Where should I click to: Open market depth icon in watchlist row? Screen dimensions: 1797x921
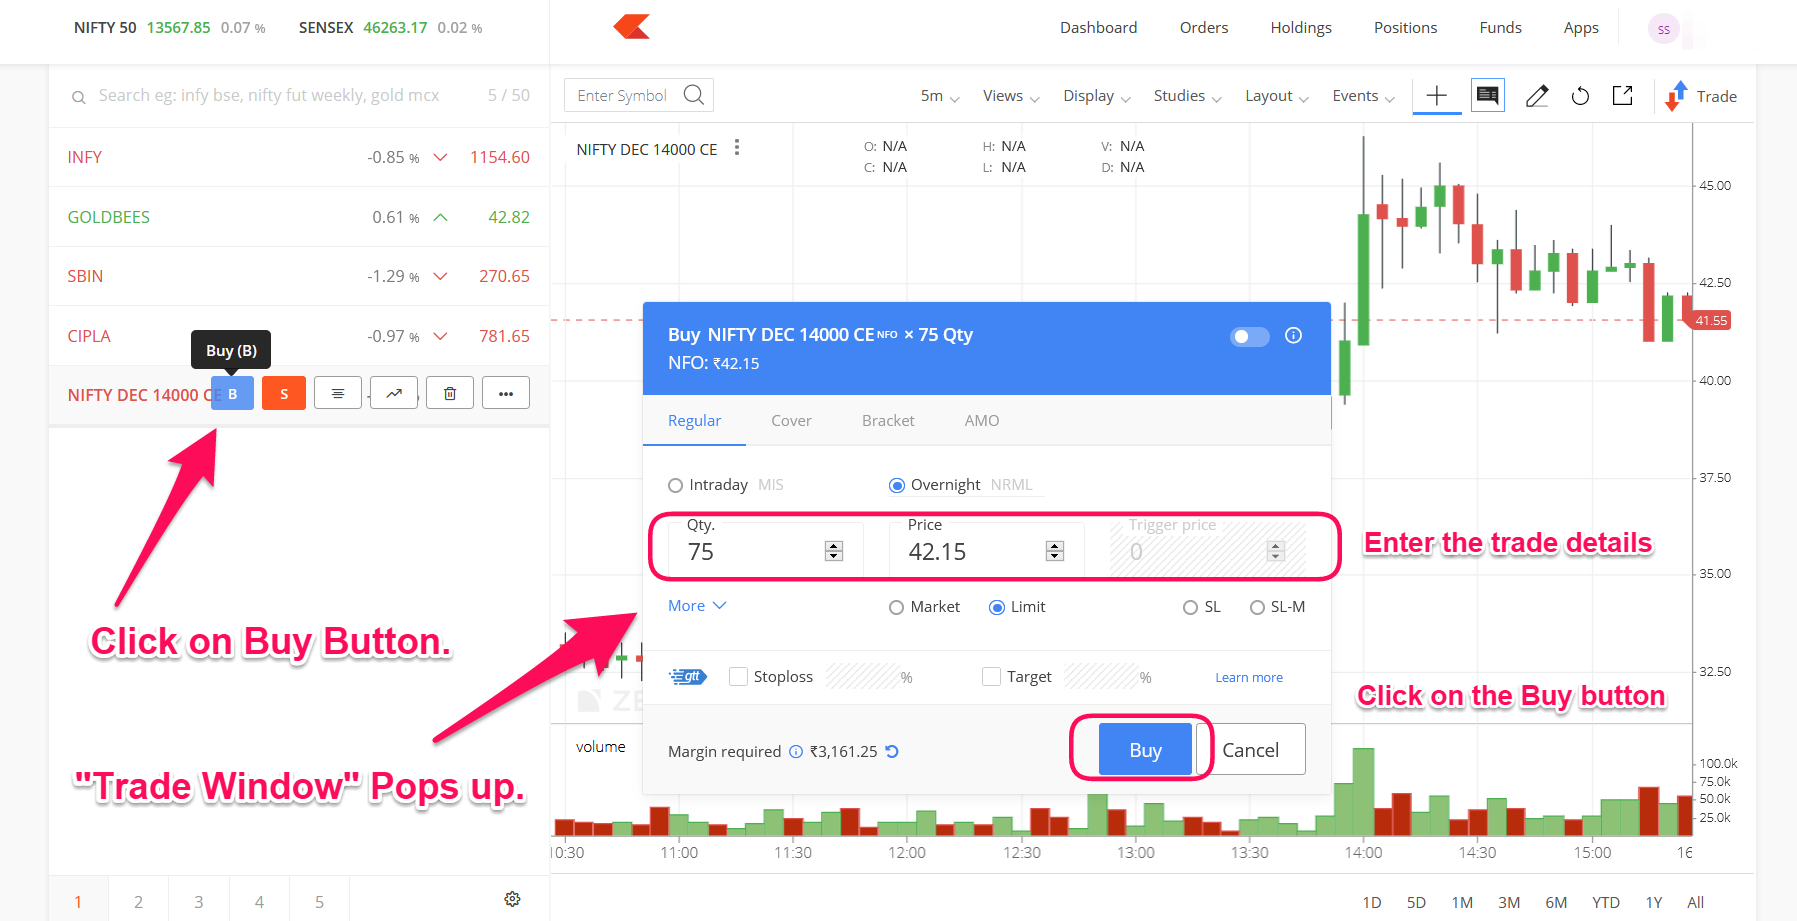(338, 394)
